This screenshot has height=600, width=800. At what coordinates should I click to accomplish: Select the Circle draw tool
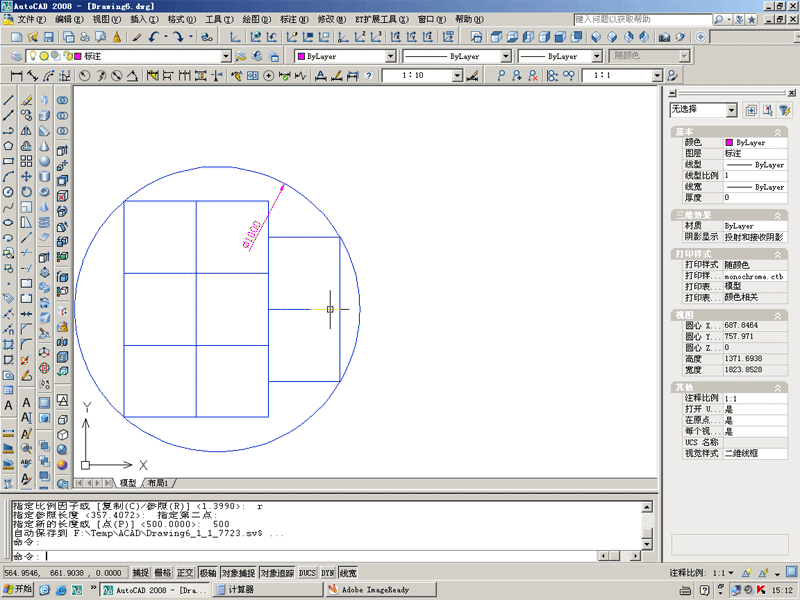[x=8, y=192]
